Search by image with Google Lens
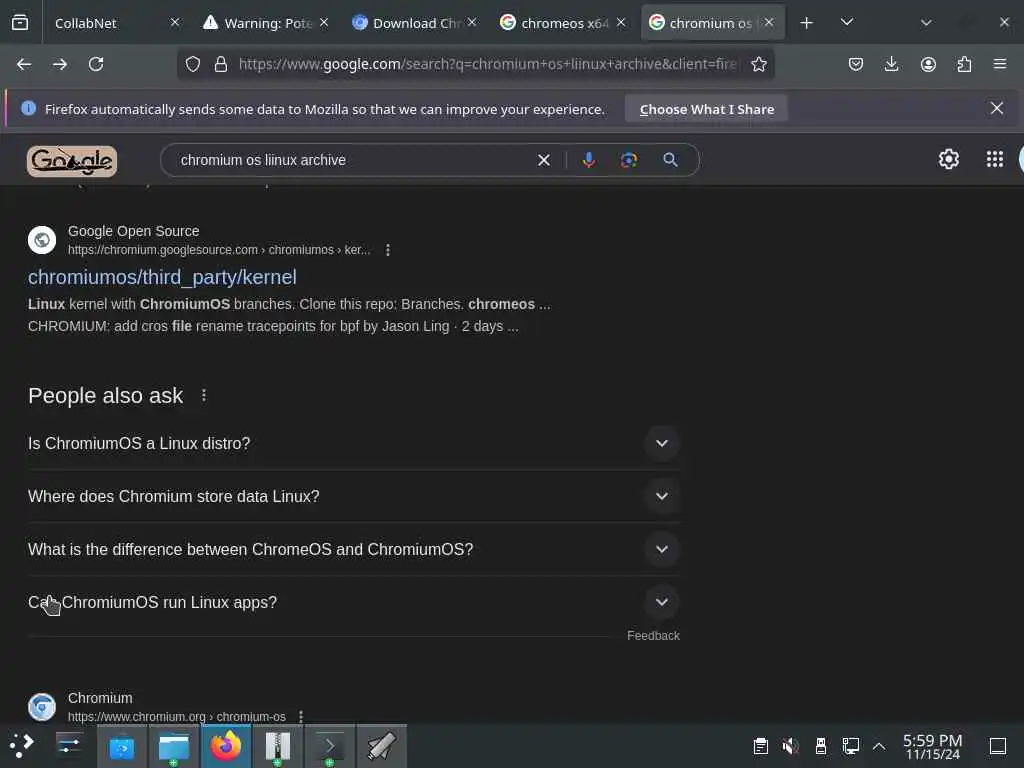The image size is (1024, 768). tap(629, 160)
